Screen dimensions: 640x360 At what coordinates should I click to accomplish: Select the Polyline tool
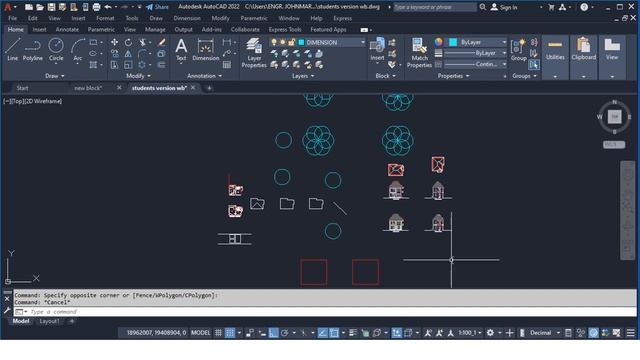click(33, 49)
